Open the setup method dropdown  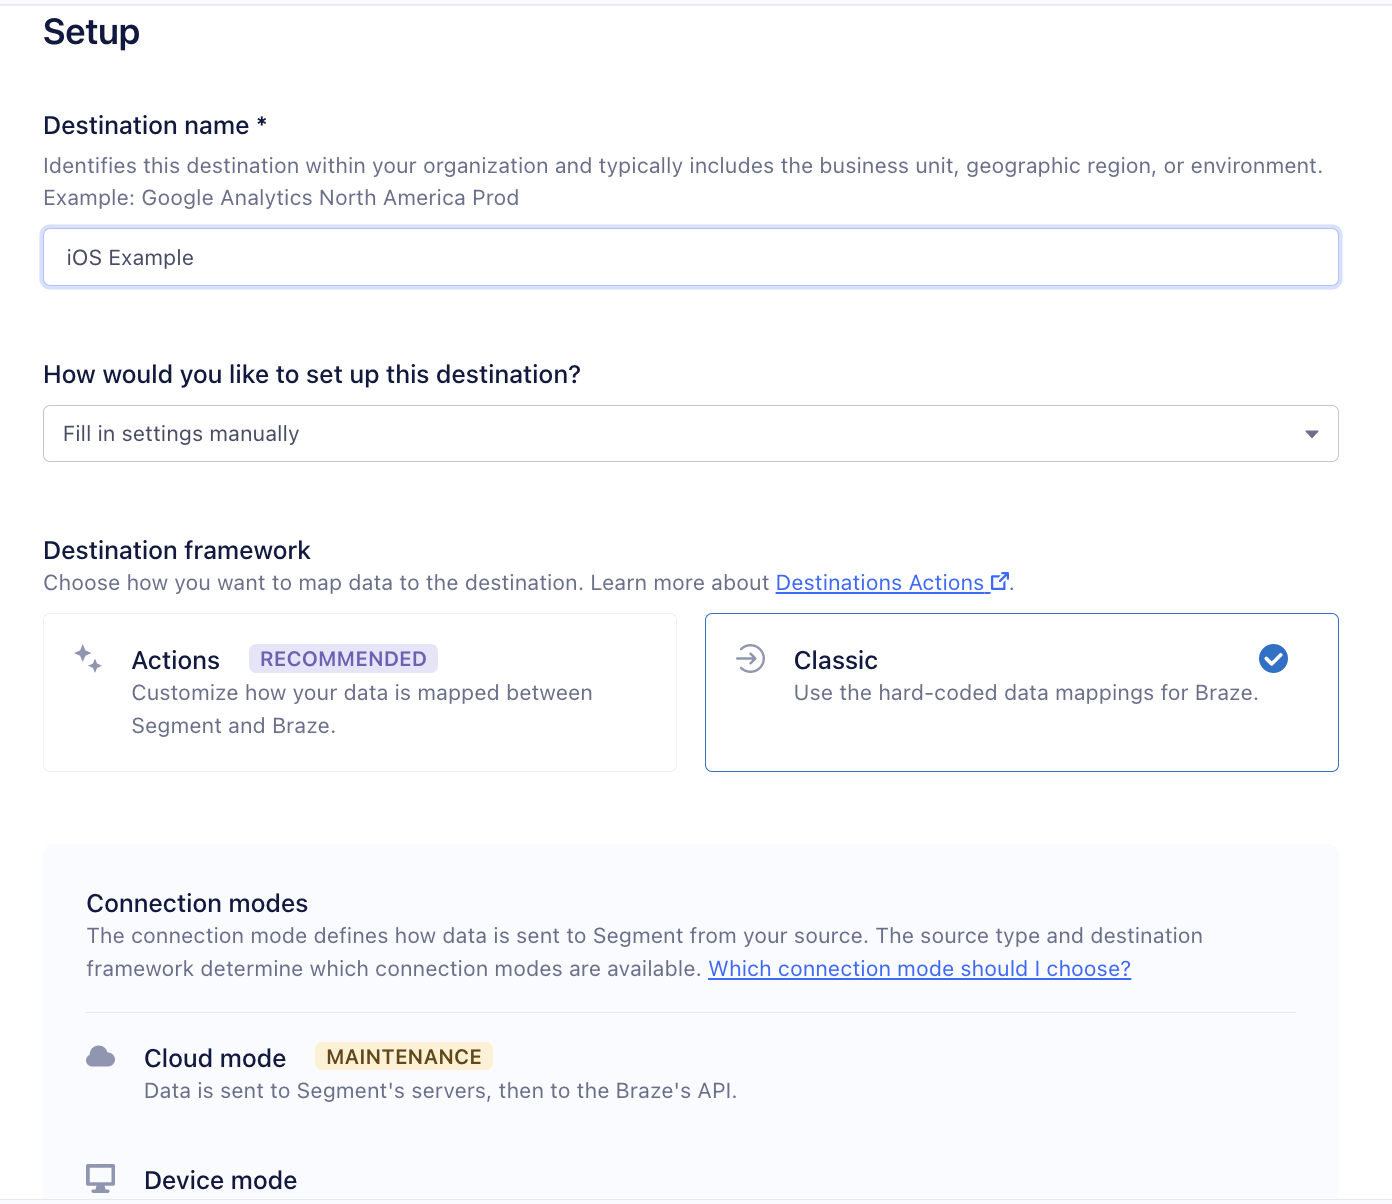click(x=690, y=433)
